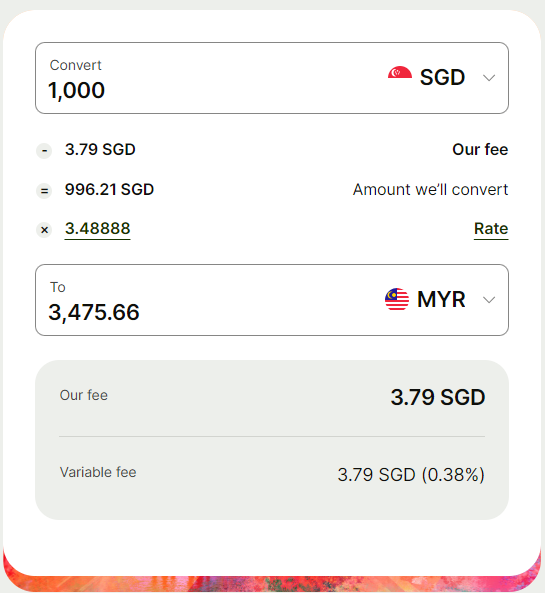The height and width of the screenshot is (593, 545).
Task: Click the Amount we'll convert text
Action: coord(430,189)
